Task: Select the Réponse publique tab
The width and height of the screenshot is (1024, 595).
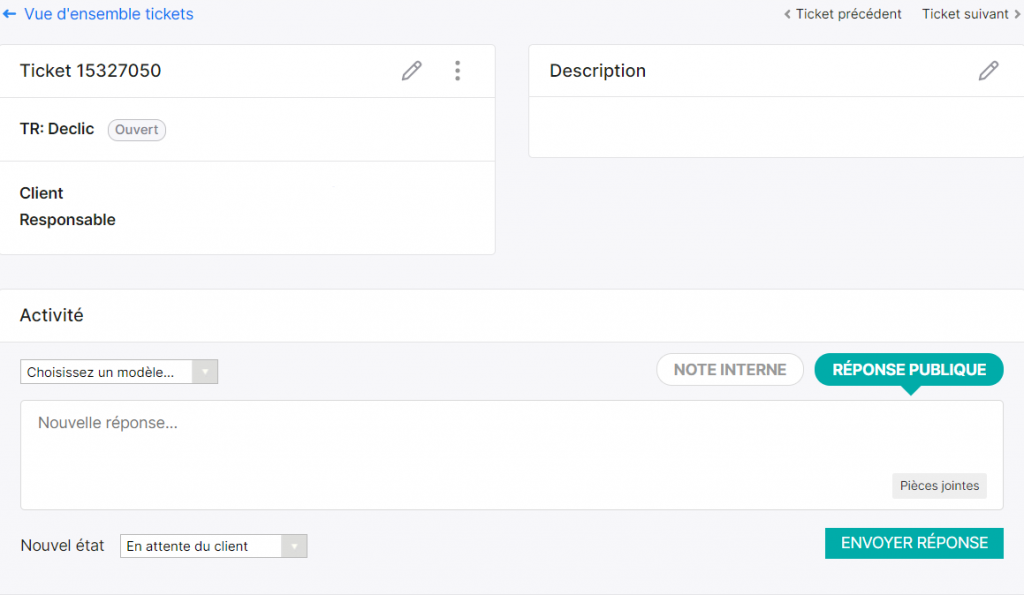Action: 909,370
